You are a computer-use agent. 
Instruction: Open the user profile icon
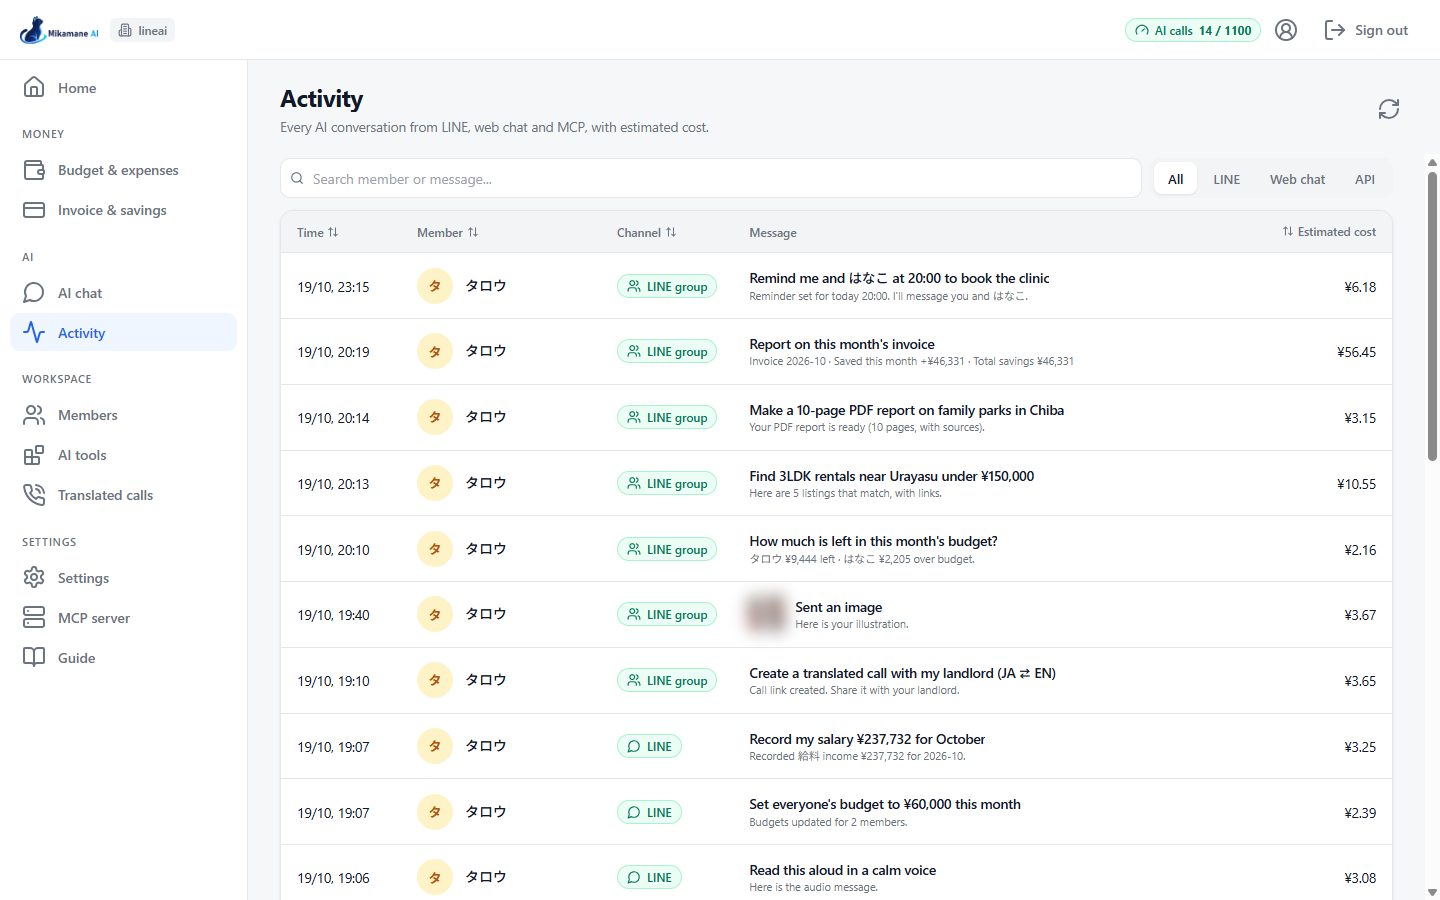(x=1286, y=30)
